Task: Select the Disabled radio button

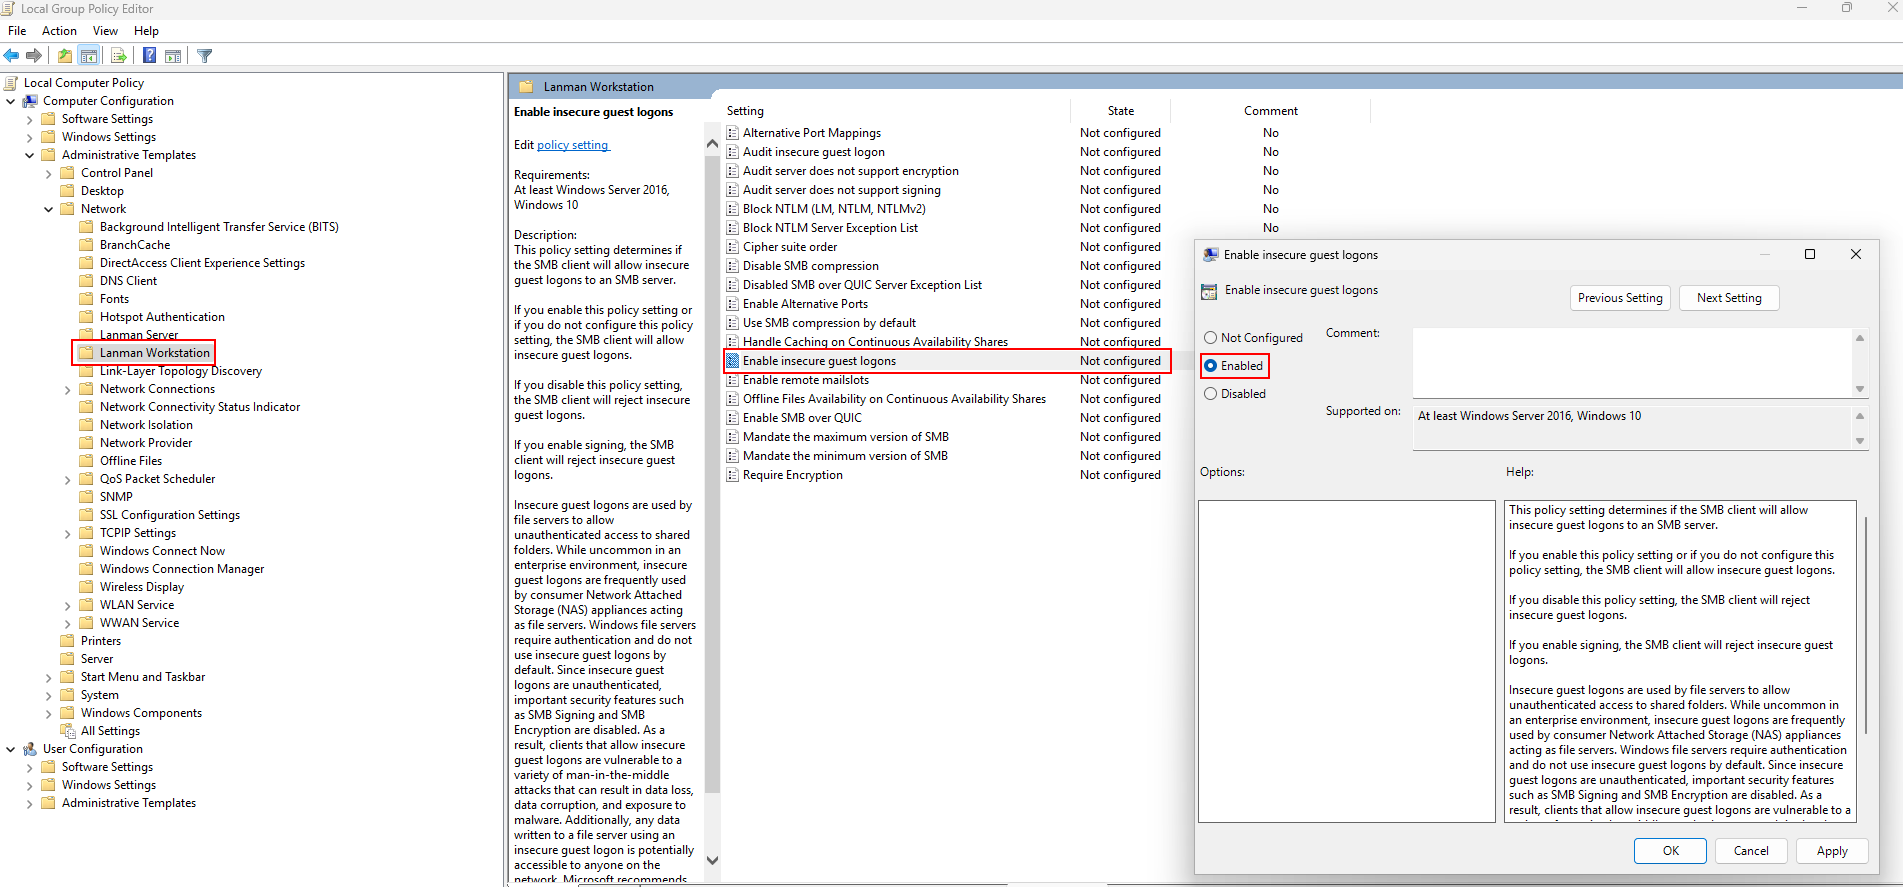Action: click(1211, 394)
